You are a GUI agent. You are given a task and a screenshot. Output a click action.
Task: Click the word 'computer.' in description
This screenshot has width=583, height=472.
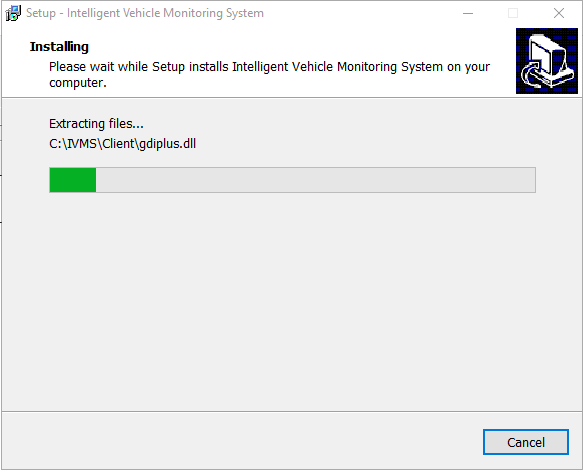click(x=78, y=83)
